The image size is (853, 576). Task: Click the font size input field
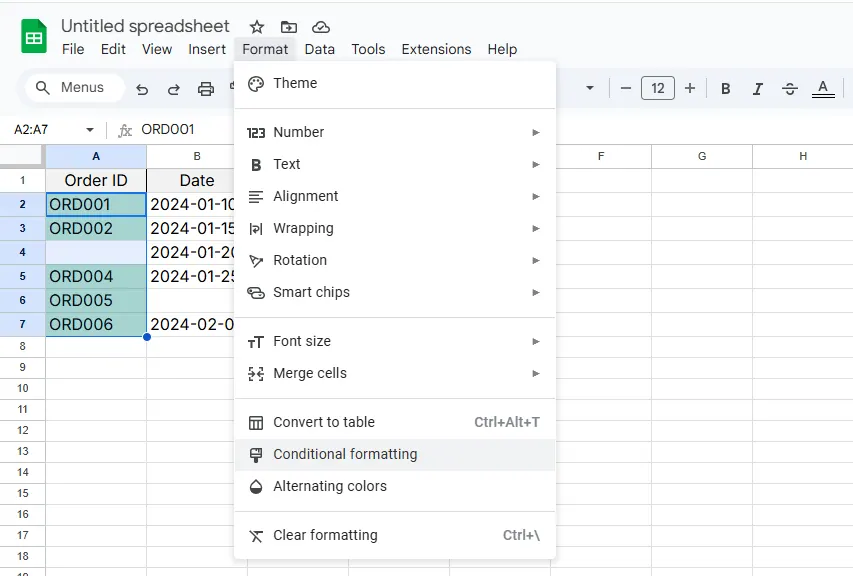pyautogui.click(x=657, y=88)
